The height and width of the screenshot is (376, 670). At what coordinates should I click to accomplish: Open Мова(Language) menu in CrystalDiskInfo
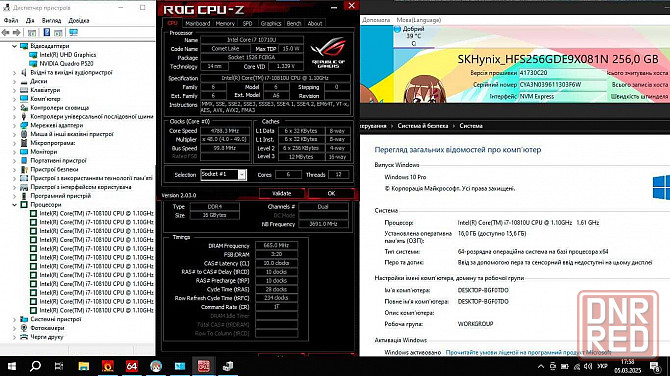[419, 20]
